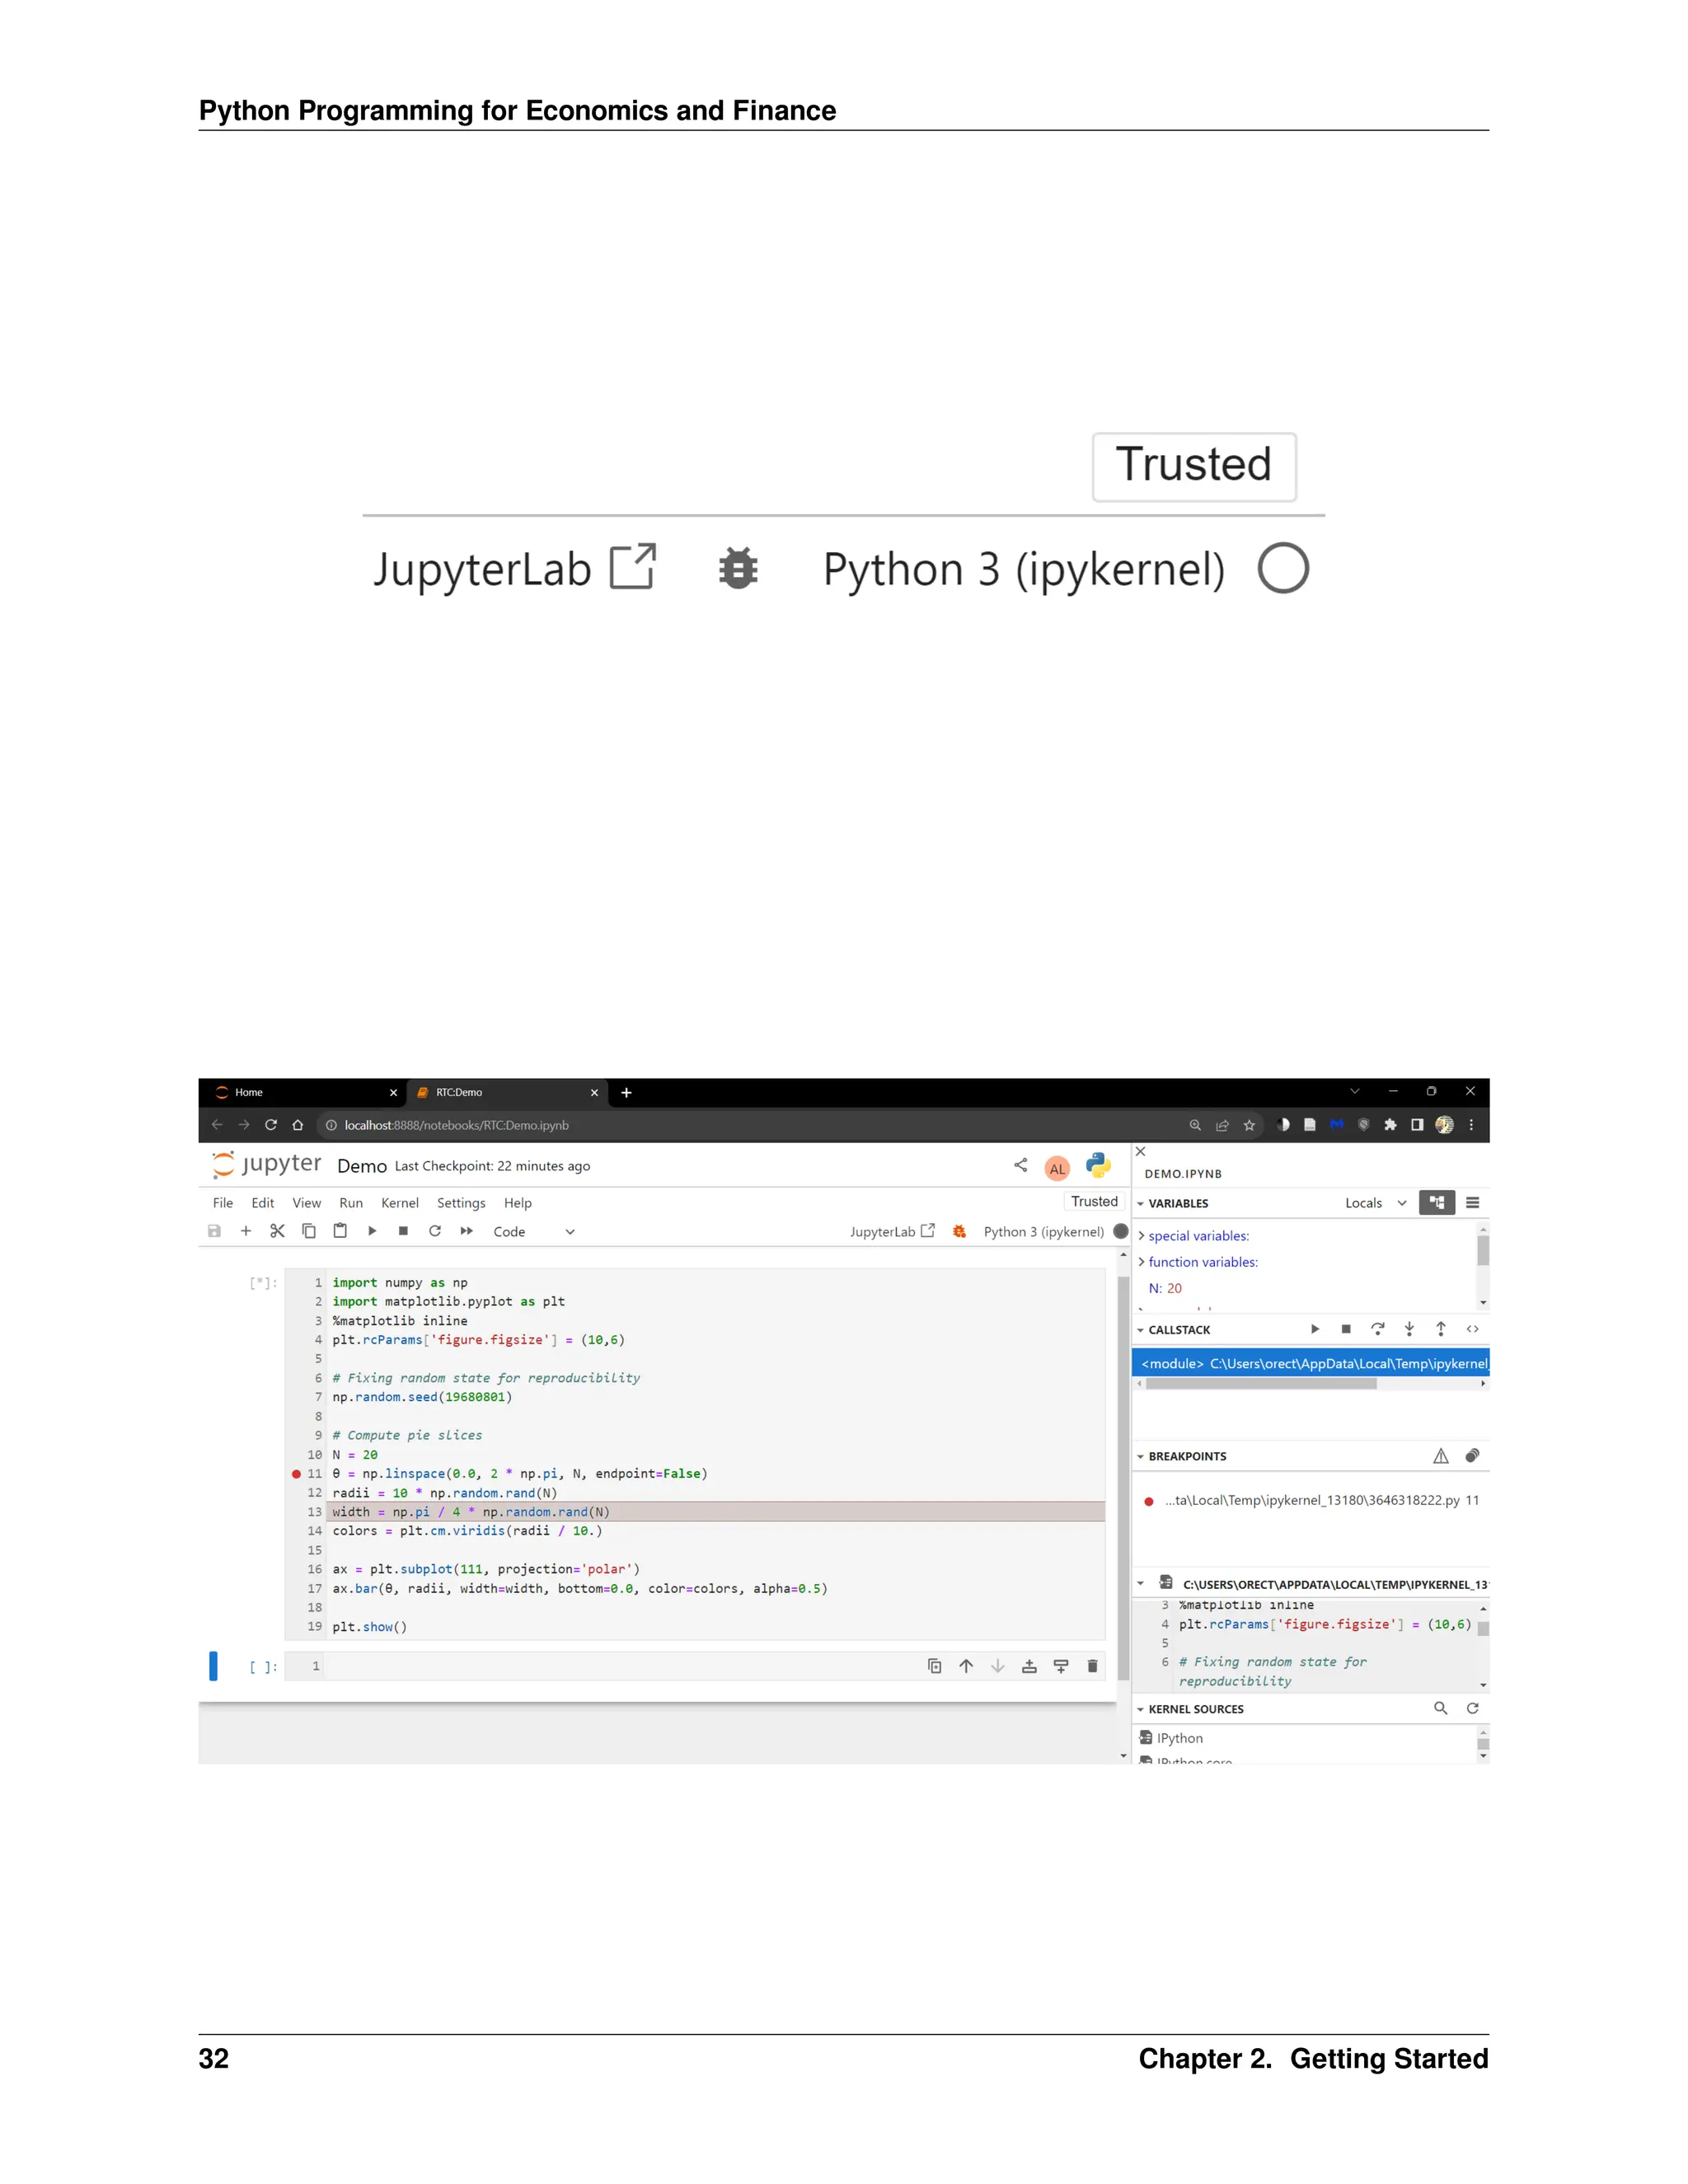Open the small JupyterLab link in the notebook toolbar
The width and height of the screenshot is (1688, 2184).
click(x=892, y=1231)
